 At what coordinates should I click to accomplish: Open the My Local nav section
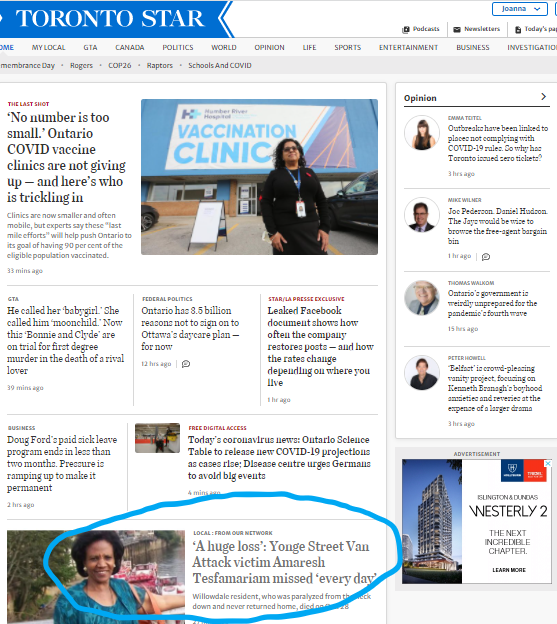pyautogui.click(x=49, y=47)
